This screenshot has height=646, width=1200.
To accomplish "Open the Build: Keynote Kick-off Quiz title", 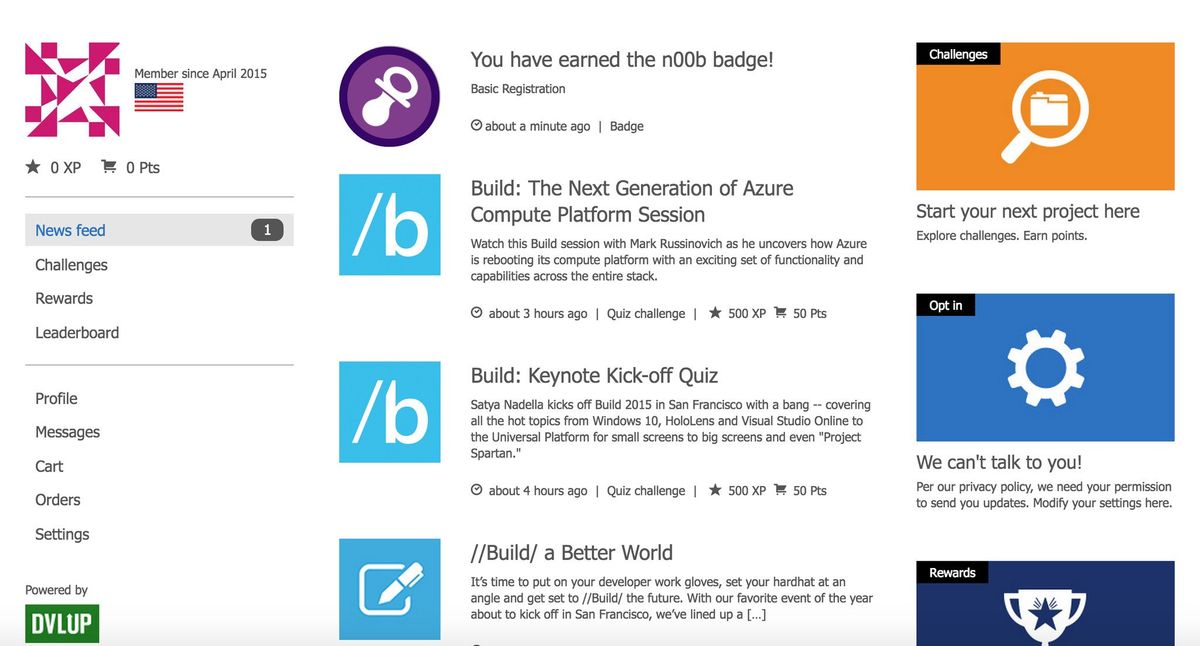I will [x=594, y=375].
